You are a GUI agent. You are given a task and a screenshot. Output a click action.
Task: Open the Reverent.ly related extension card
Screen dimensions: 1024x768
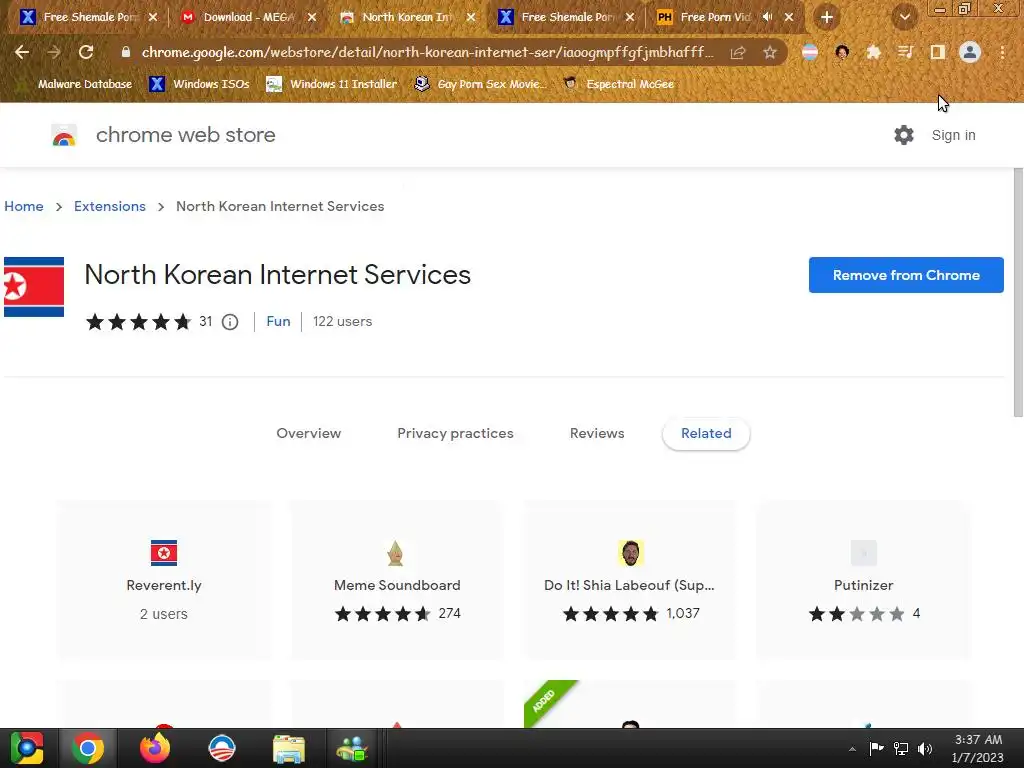[164, 580]
